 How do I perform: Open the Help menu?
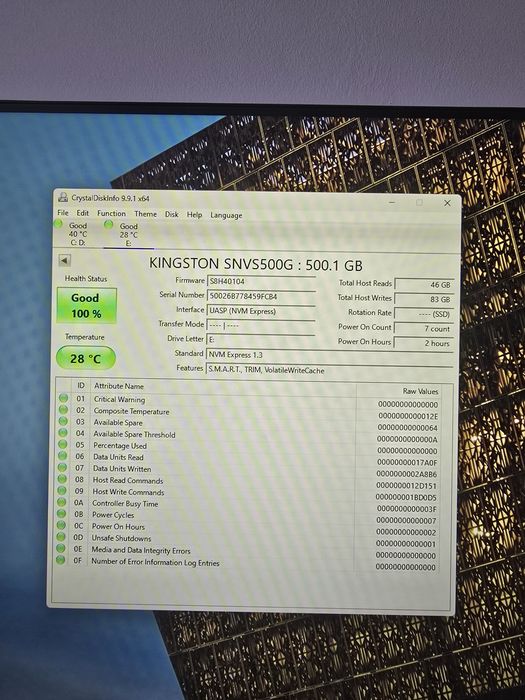pos(194,215)
